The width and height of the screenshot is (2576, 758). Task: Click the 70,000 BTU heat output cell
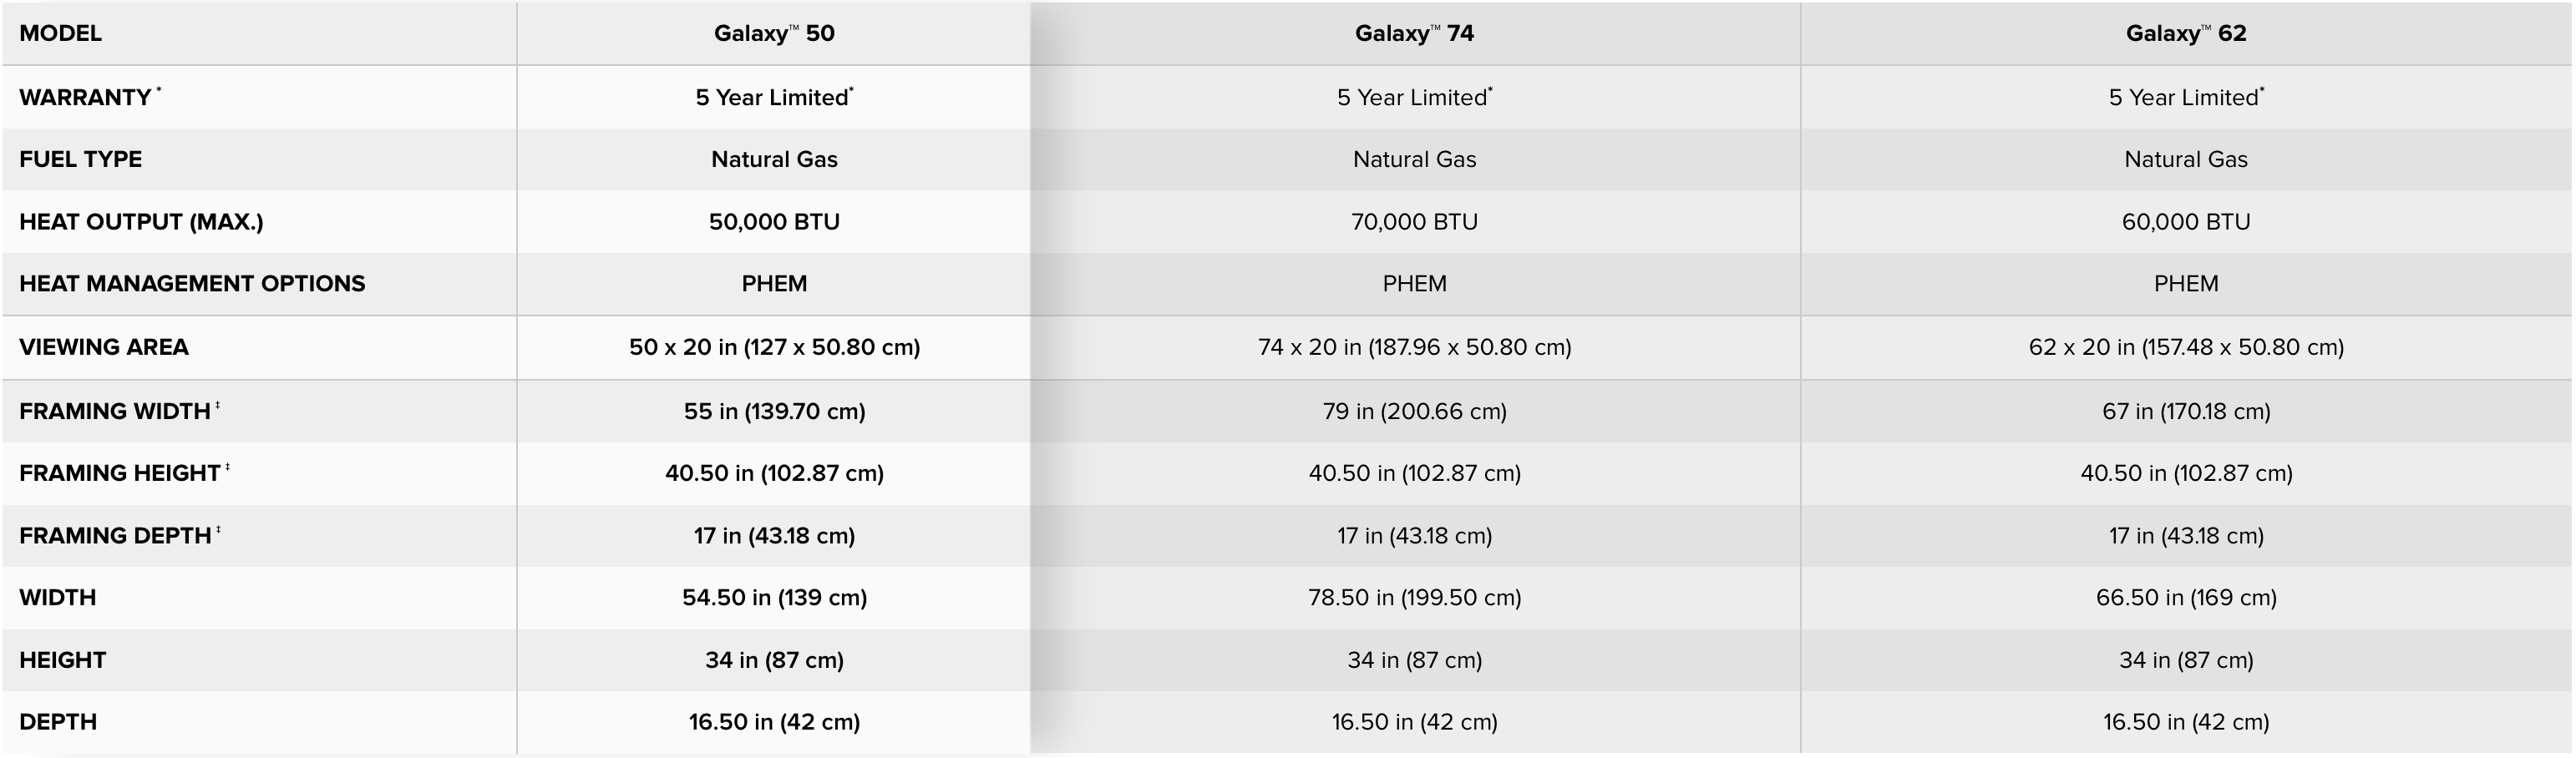coord(1414,222)
